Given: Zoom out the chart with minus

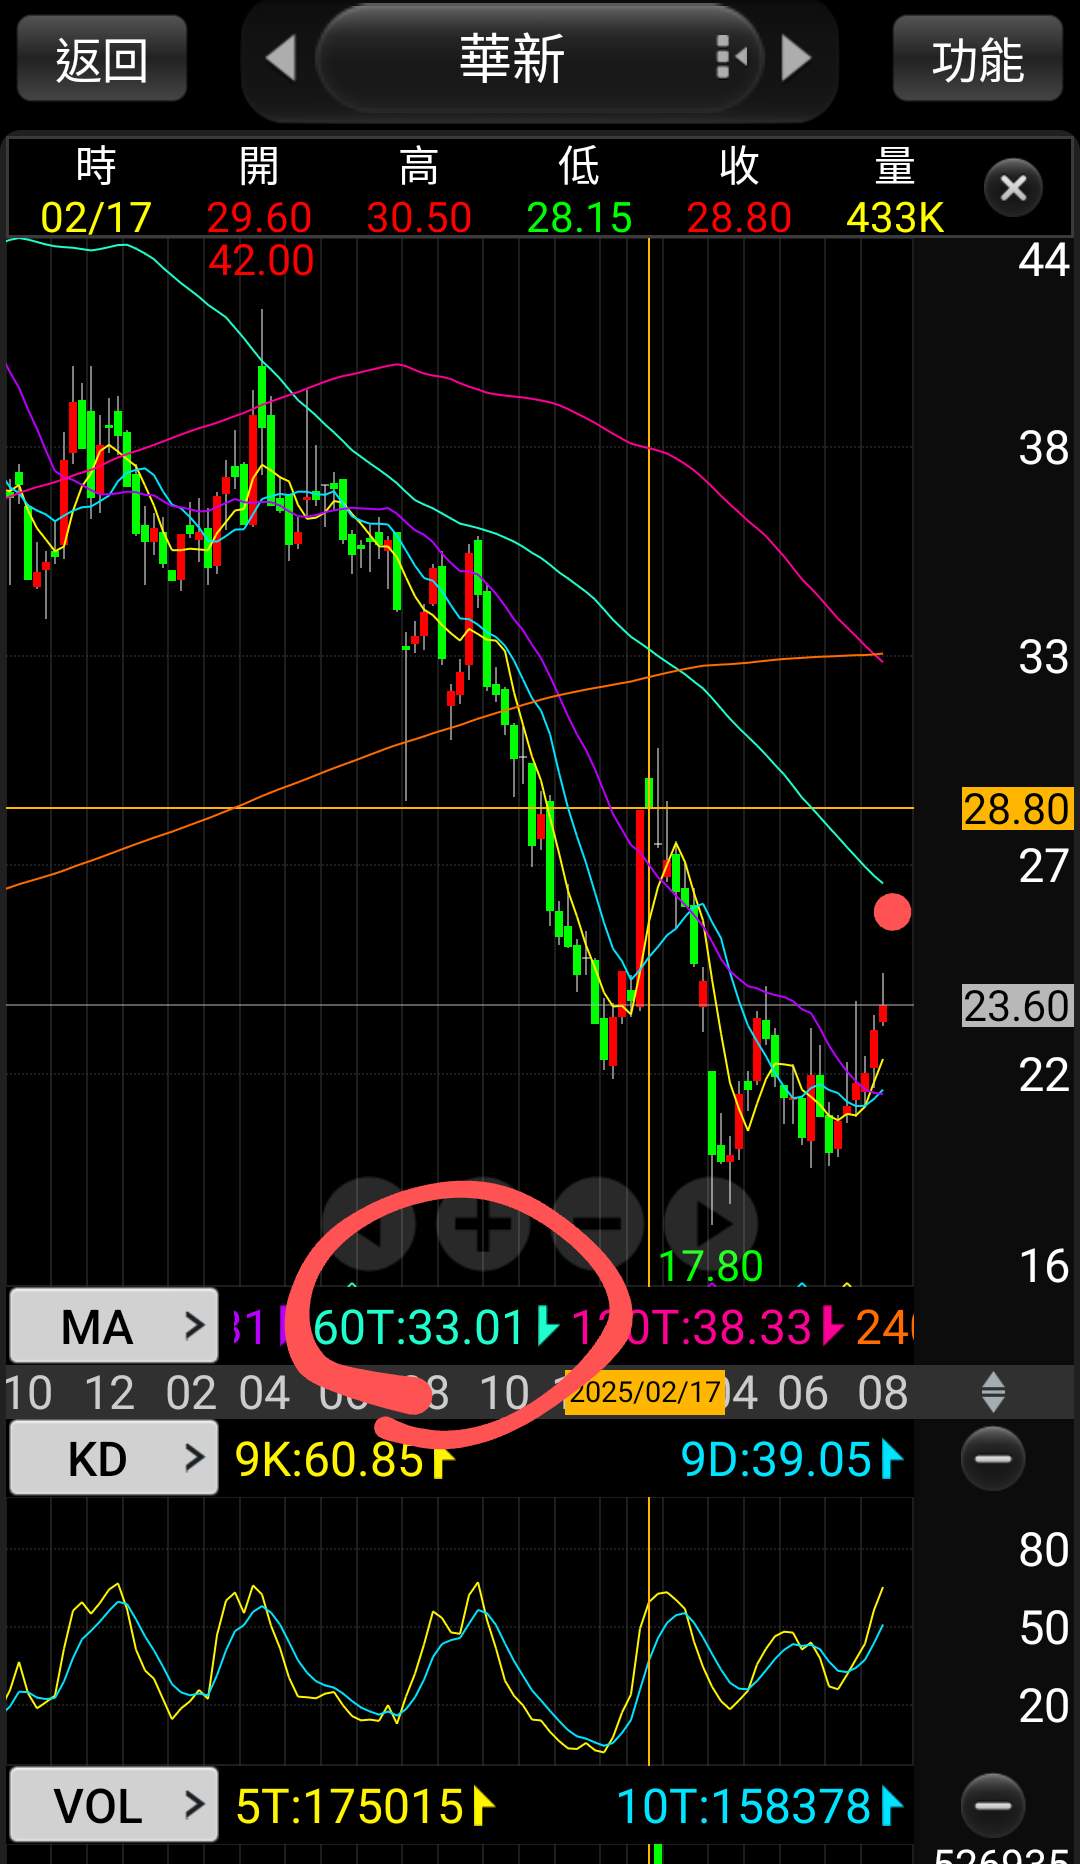Looking at the screenshot, I should (x=598, y=1224).
